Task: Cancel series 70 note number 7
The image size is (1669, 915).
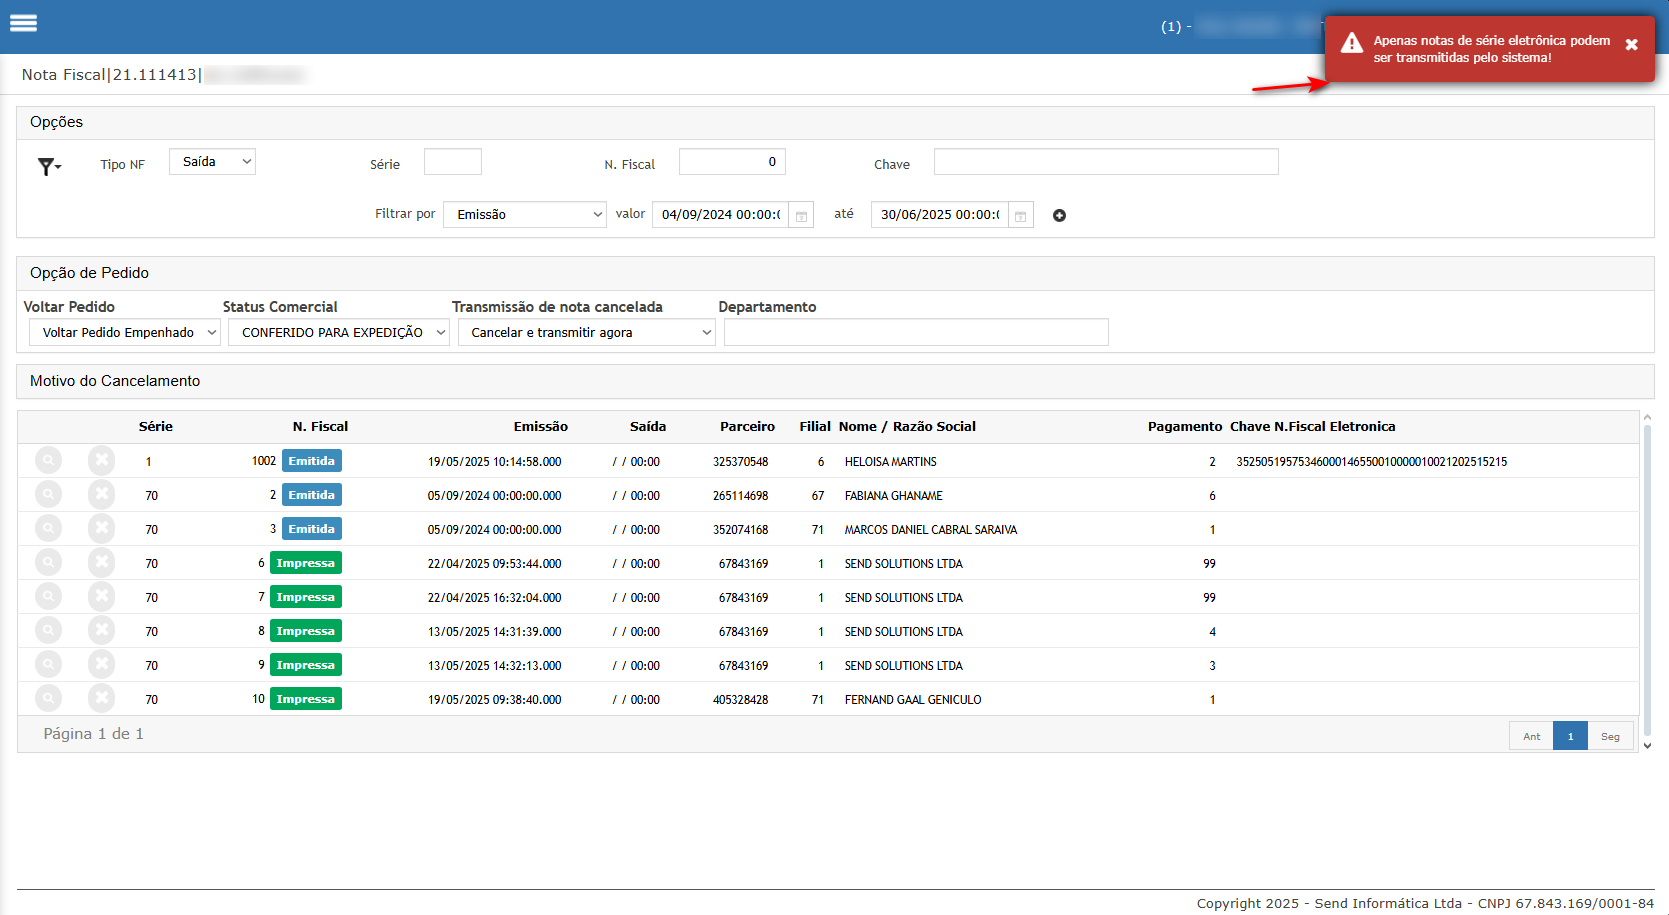Action: 101,596
